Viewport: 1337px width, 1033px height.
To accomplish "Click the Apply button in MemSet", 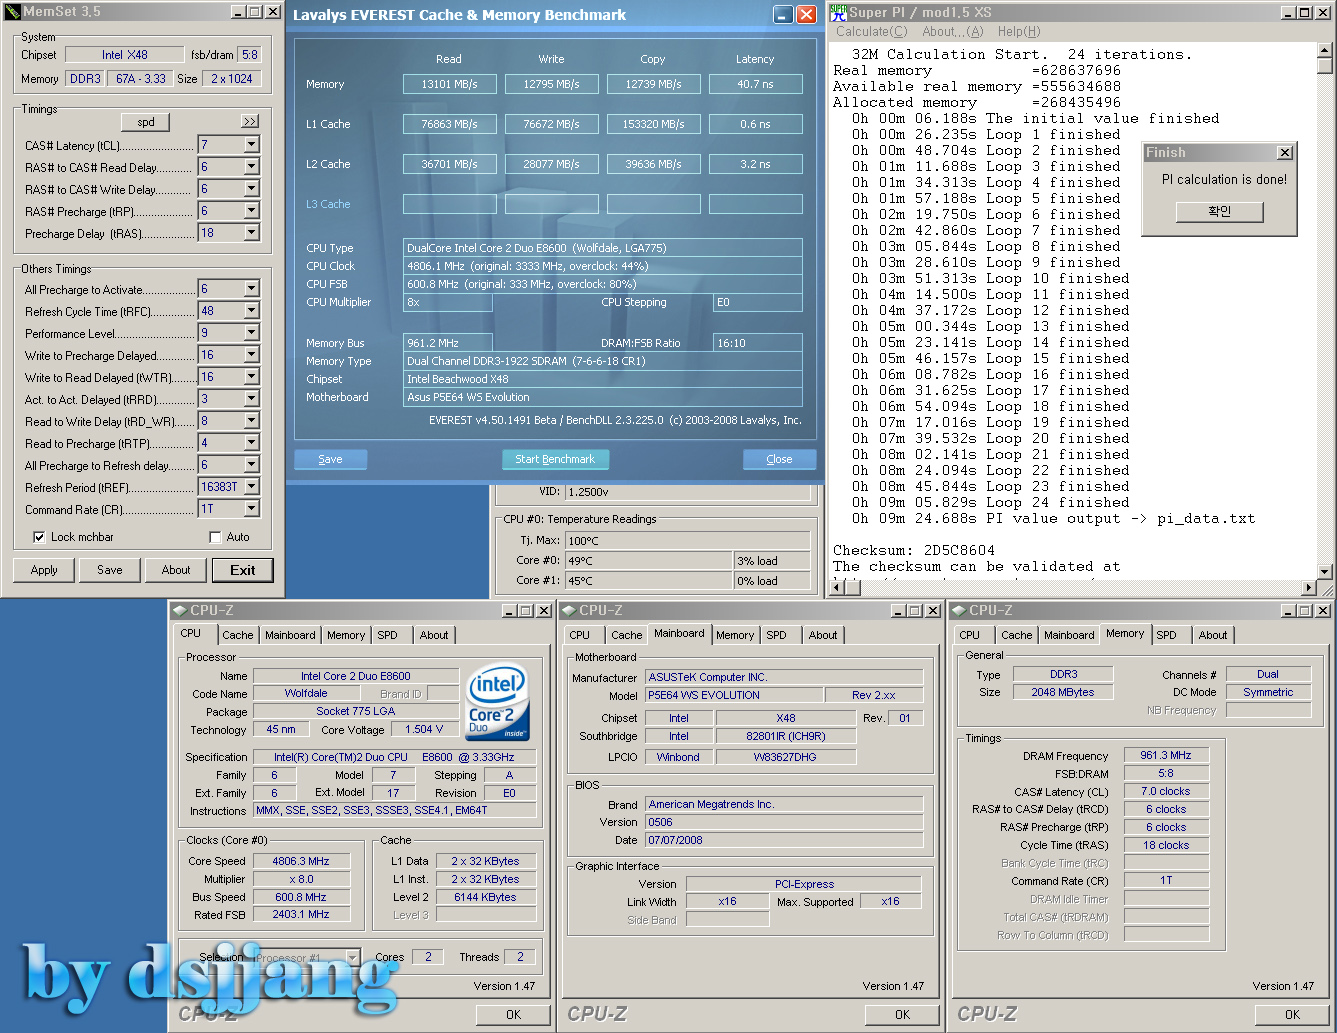I will (x=44, y=570).
